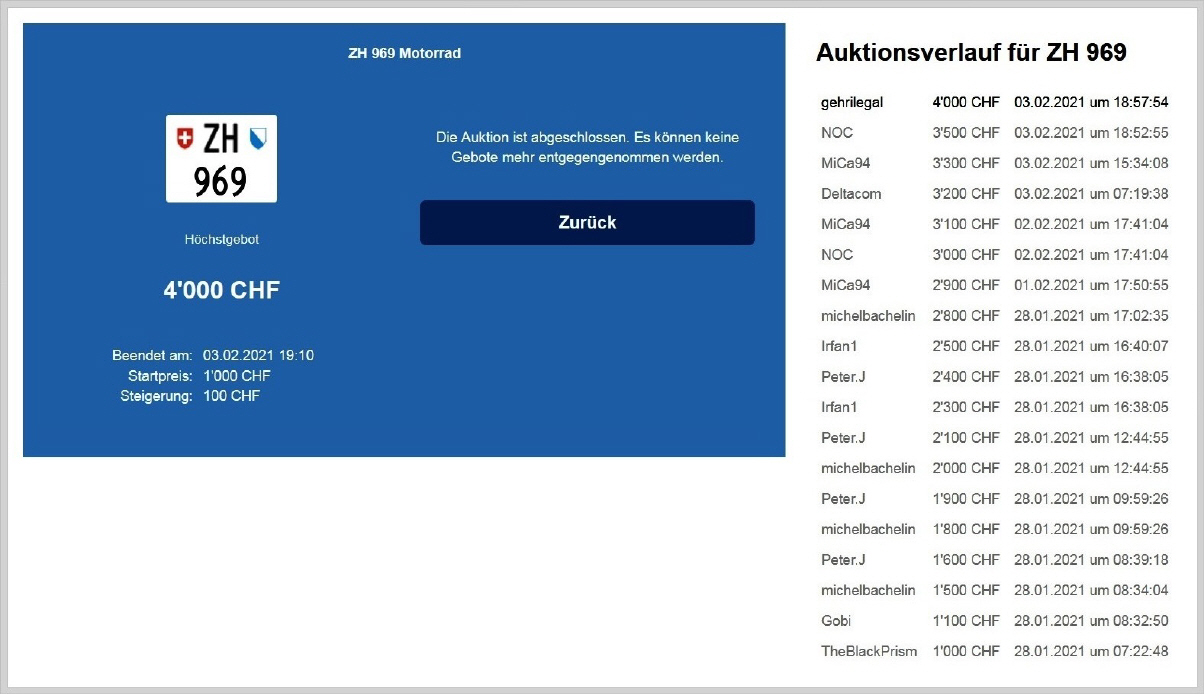Click the Swiss cross emblem on the plate
This screenshot has height=694, width=1204.
[x=184, y=139]
